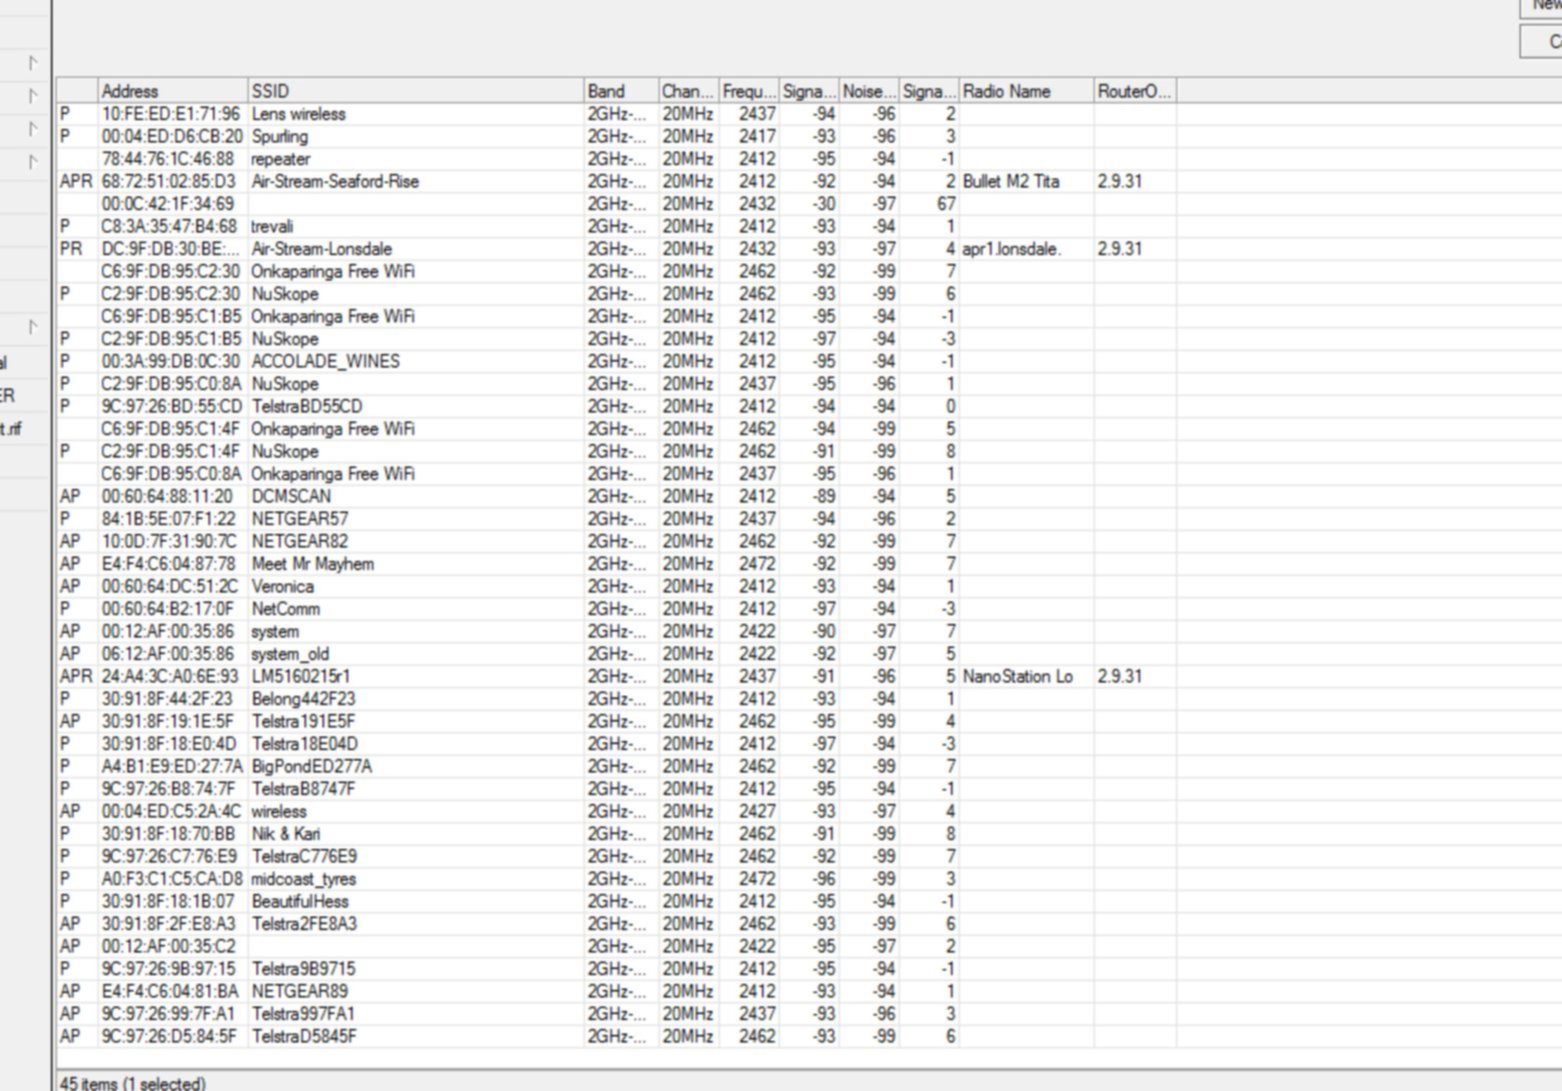Viewport: 1562px width, 1091px height.
Task: Select the TelstraBD55CD entry
Action: point(306,406)
